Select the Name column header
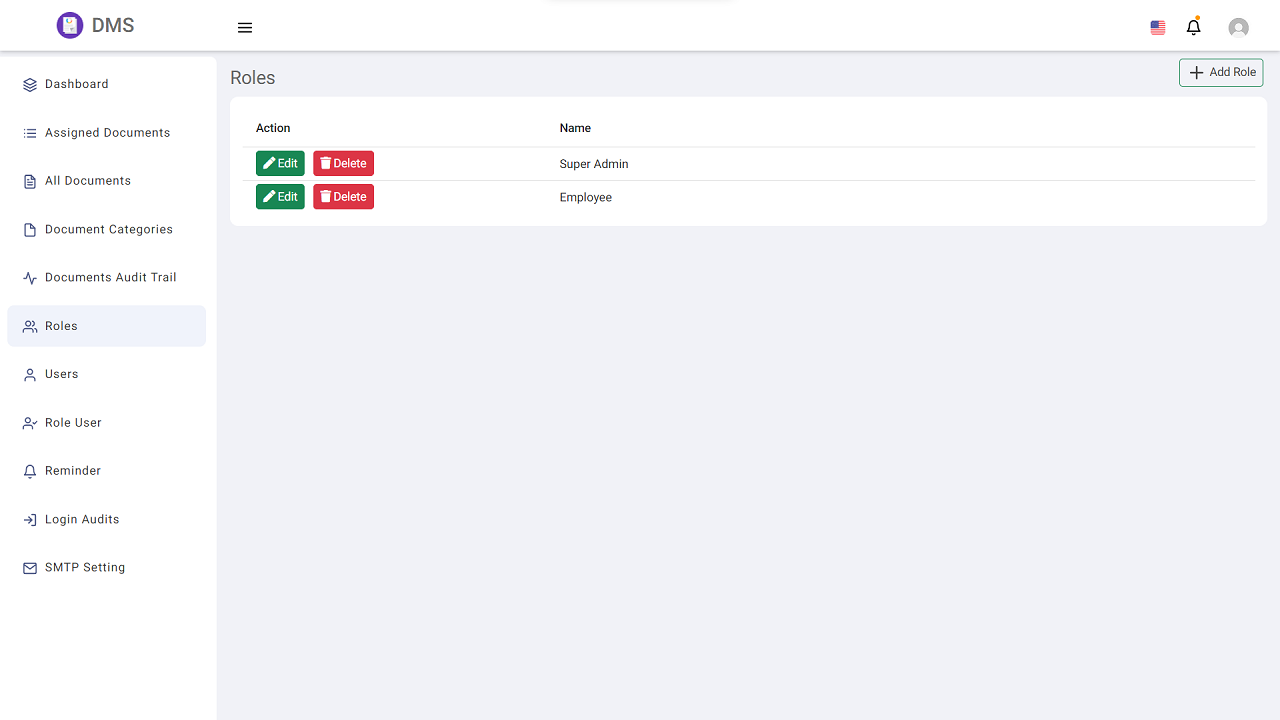This screenshot has height=720, width=1280. (575, 128)
